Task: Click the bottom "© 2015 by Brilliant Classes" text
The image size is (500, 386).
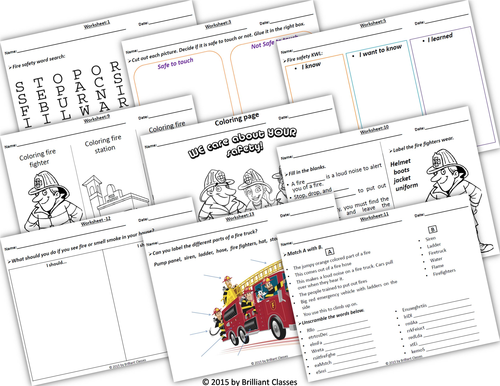Action: click(250, 382)
